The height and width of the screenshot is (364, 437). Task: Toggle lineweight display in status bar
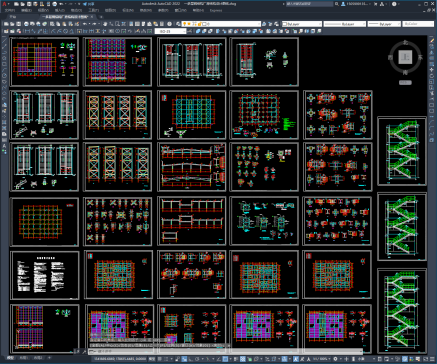(236, 359)
